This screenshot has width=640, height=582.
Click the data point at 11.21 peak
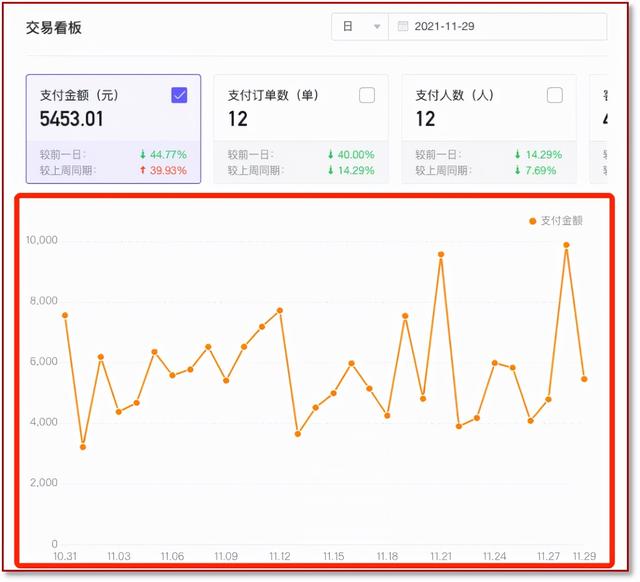pos(441,254)
